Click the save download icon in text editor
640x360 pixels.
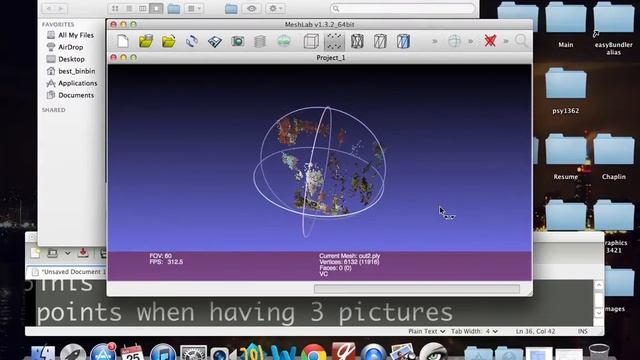[83, 253]
